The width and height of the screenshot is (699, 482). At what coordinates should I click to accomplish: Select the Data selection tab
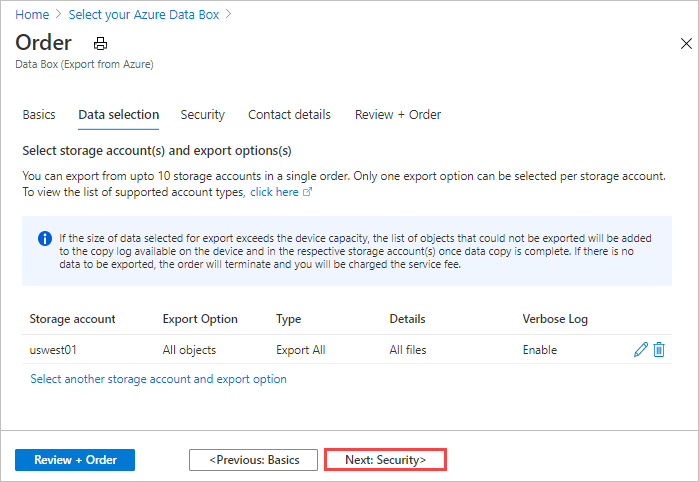[x=118, y=115]
